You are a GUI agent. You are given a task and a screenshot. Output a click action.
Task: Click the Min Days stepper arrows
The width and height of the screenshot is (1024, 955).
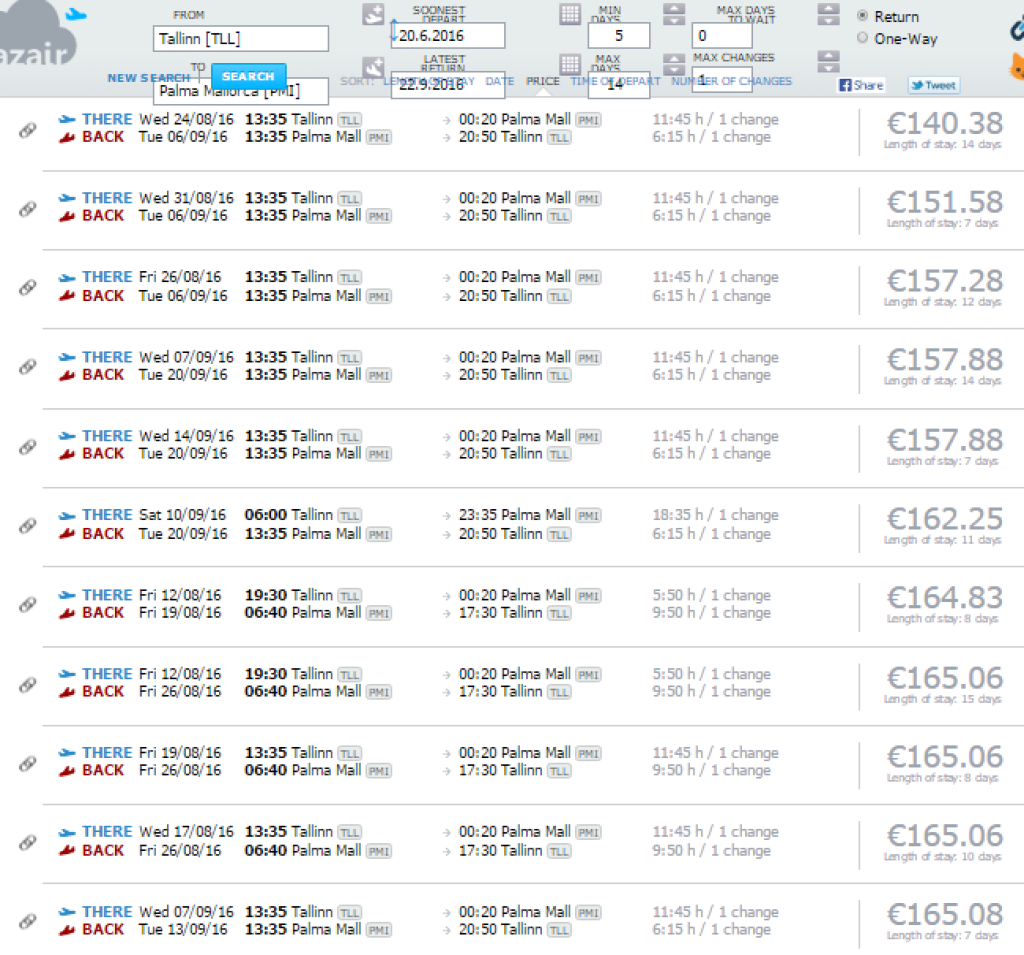pyautogui.click(x=675, y=15)
